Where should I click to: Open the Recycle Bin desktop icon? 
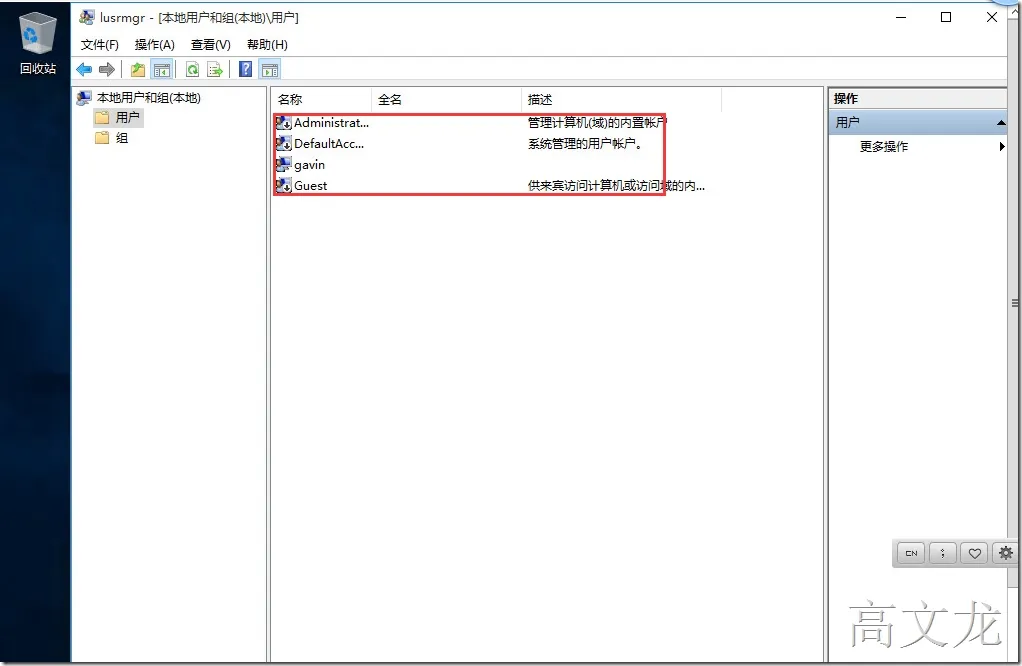click(x=38, y=44)
